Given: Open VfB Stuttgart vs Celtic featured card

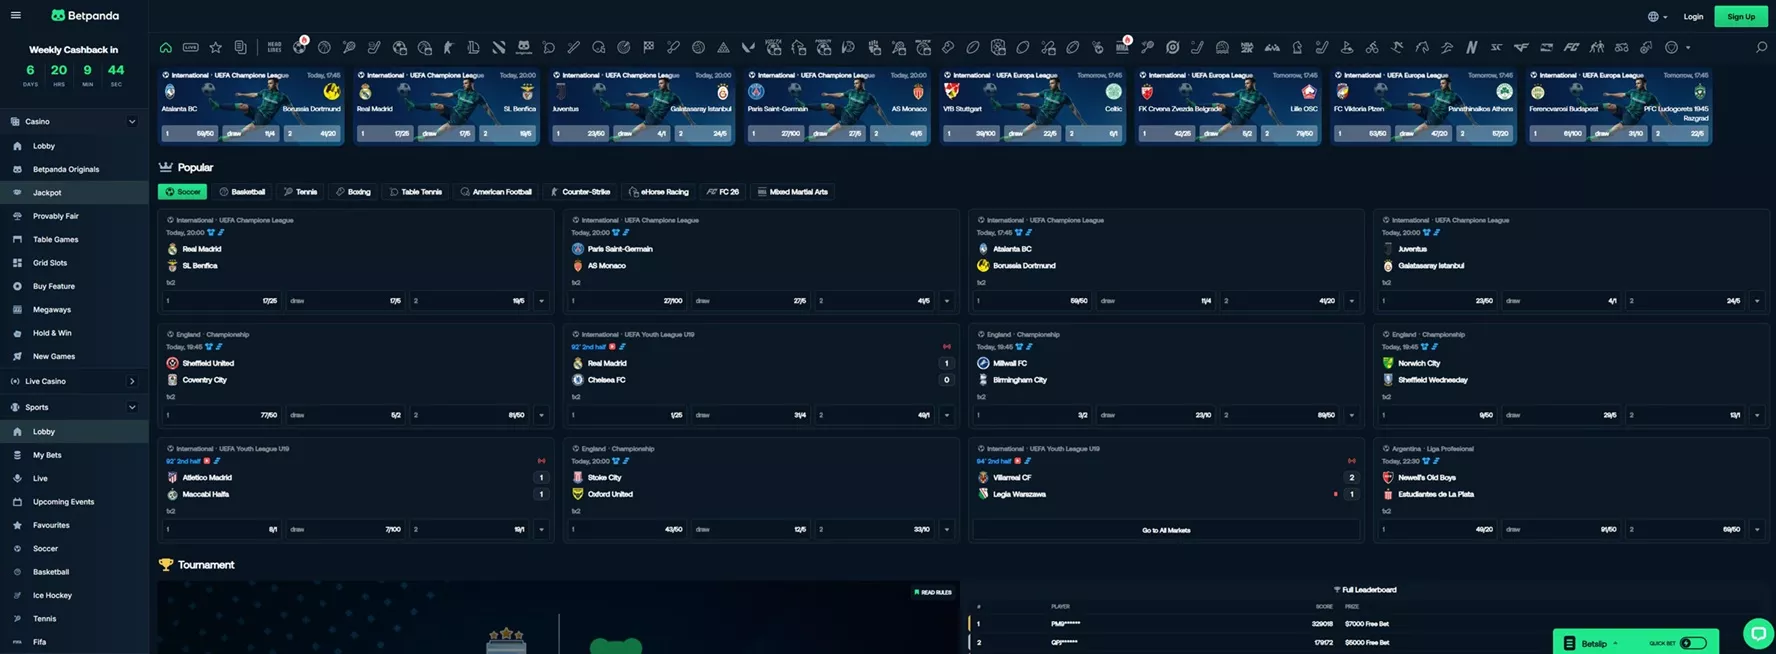Looking at the screenshot, I should (x=1032, y=106).
